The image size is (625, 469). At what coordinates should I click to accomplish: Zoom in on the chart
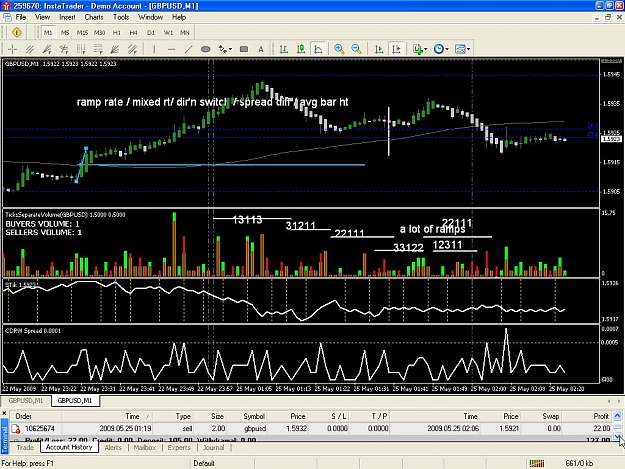[x=339, y=49]
